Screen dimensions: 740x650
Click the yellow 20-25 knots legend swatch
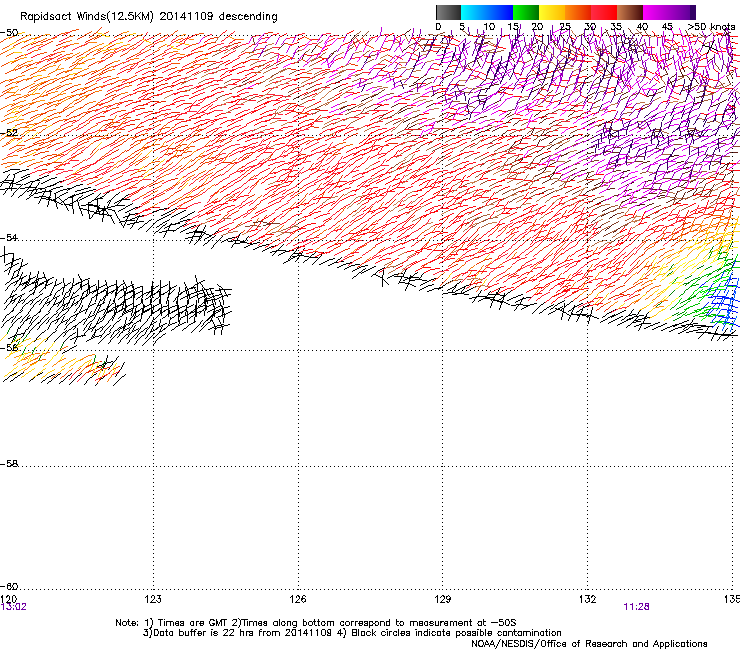pyautogui.click(x=552, y=12)
